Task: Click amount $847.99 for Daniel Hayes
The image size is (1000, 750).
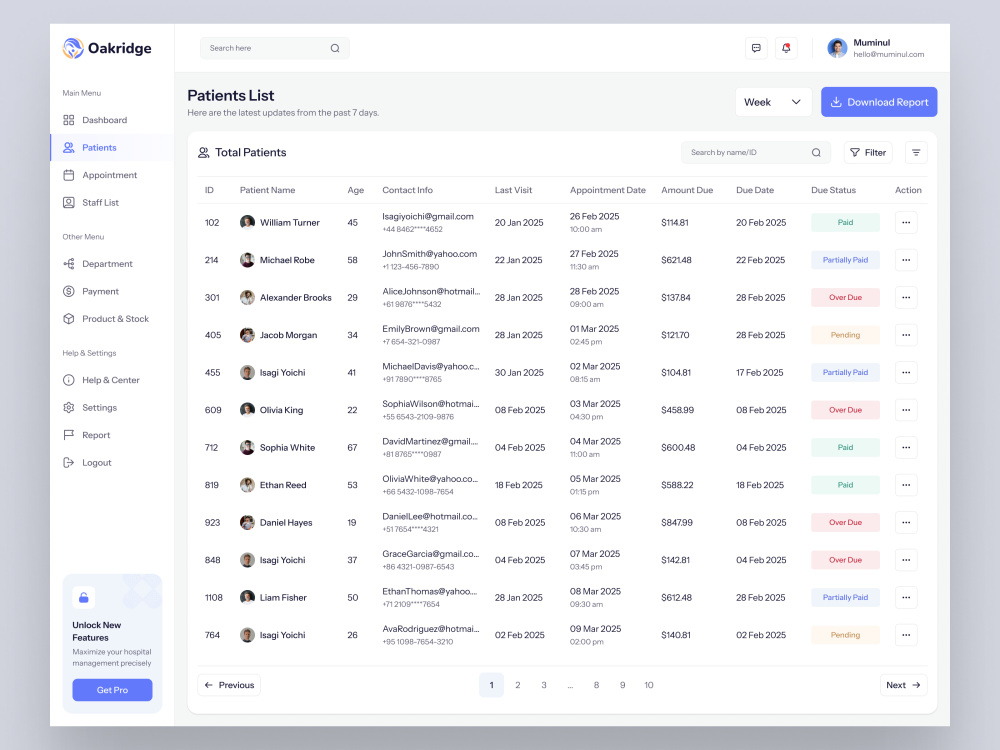Action: tap(677, 522)
